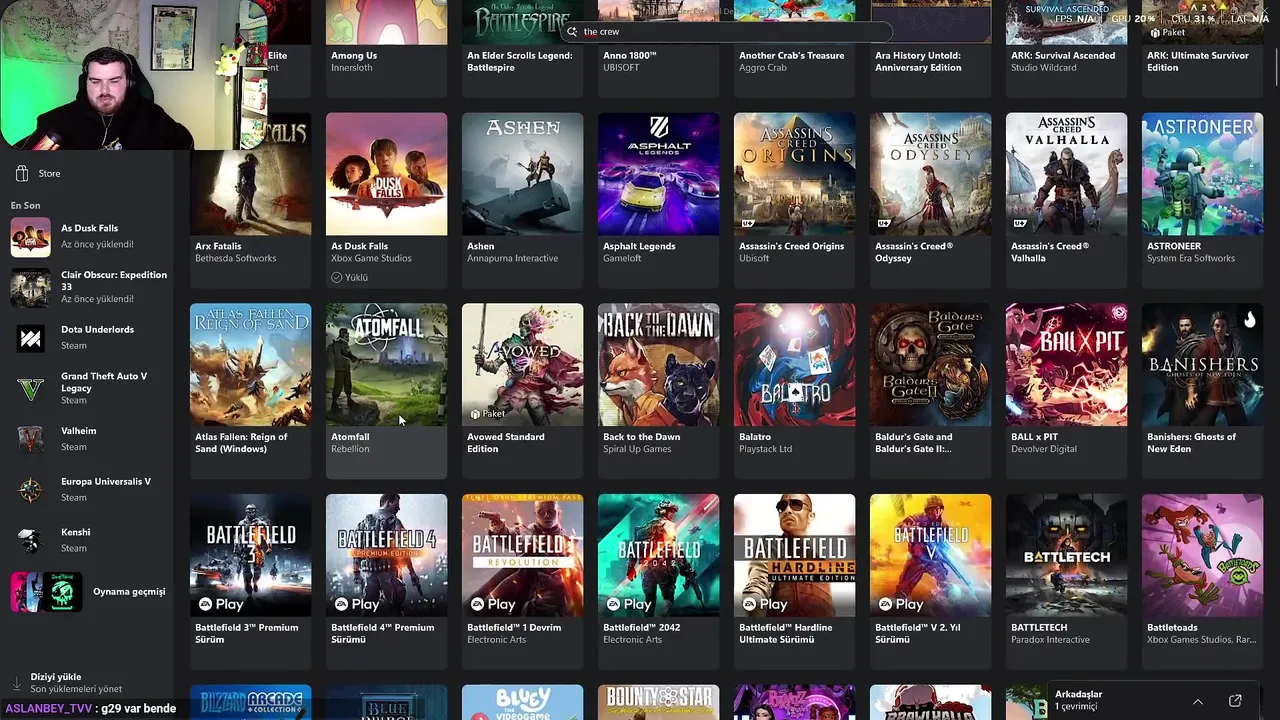Open the Store from the sidebar

click(40, 173)
